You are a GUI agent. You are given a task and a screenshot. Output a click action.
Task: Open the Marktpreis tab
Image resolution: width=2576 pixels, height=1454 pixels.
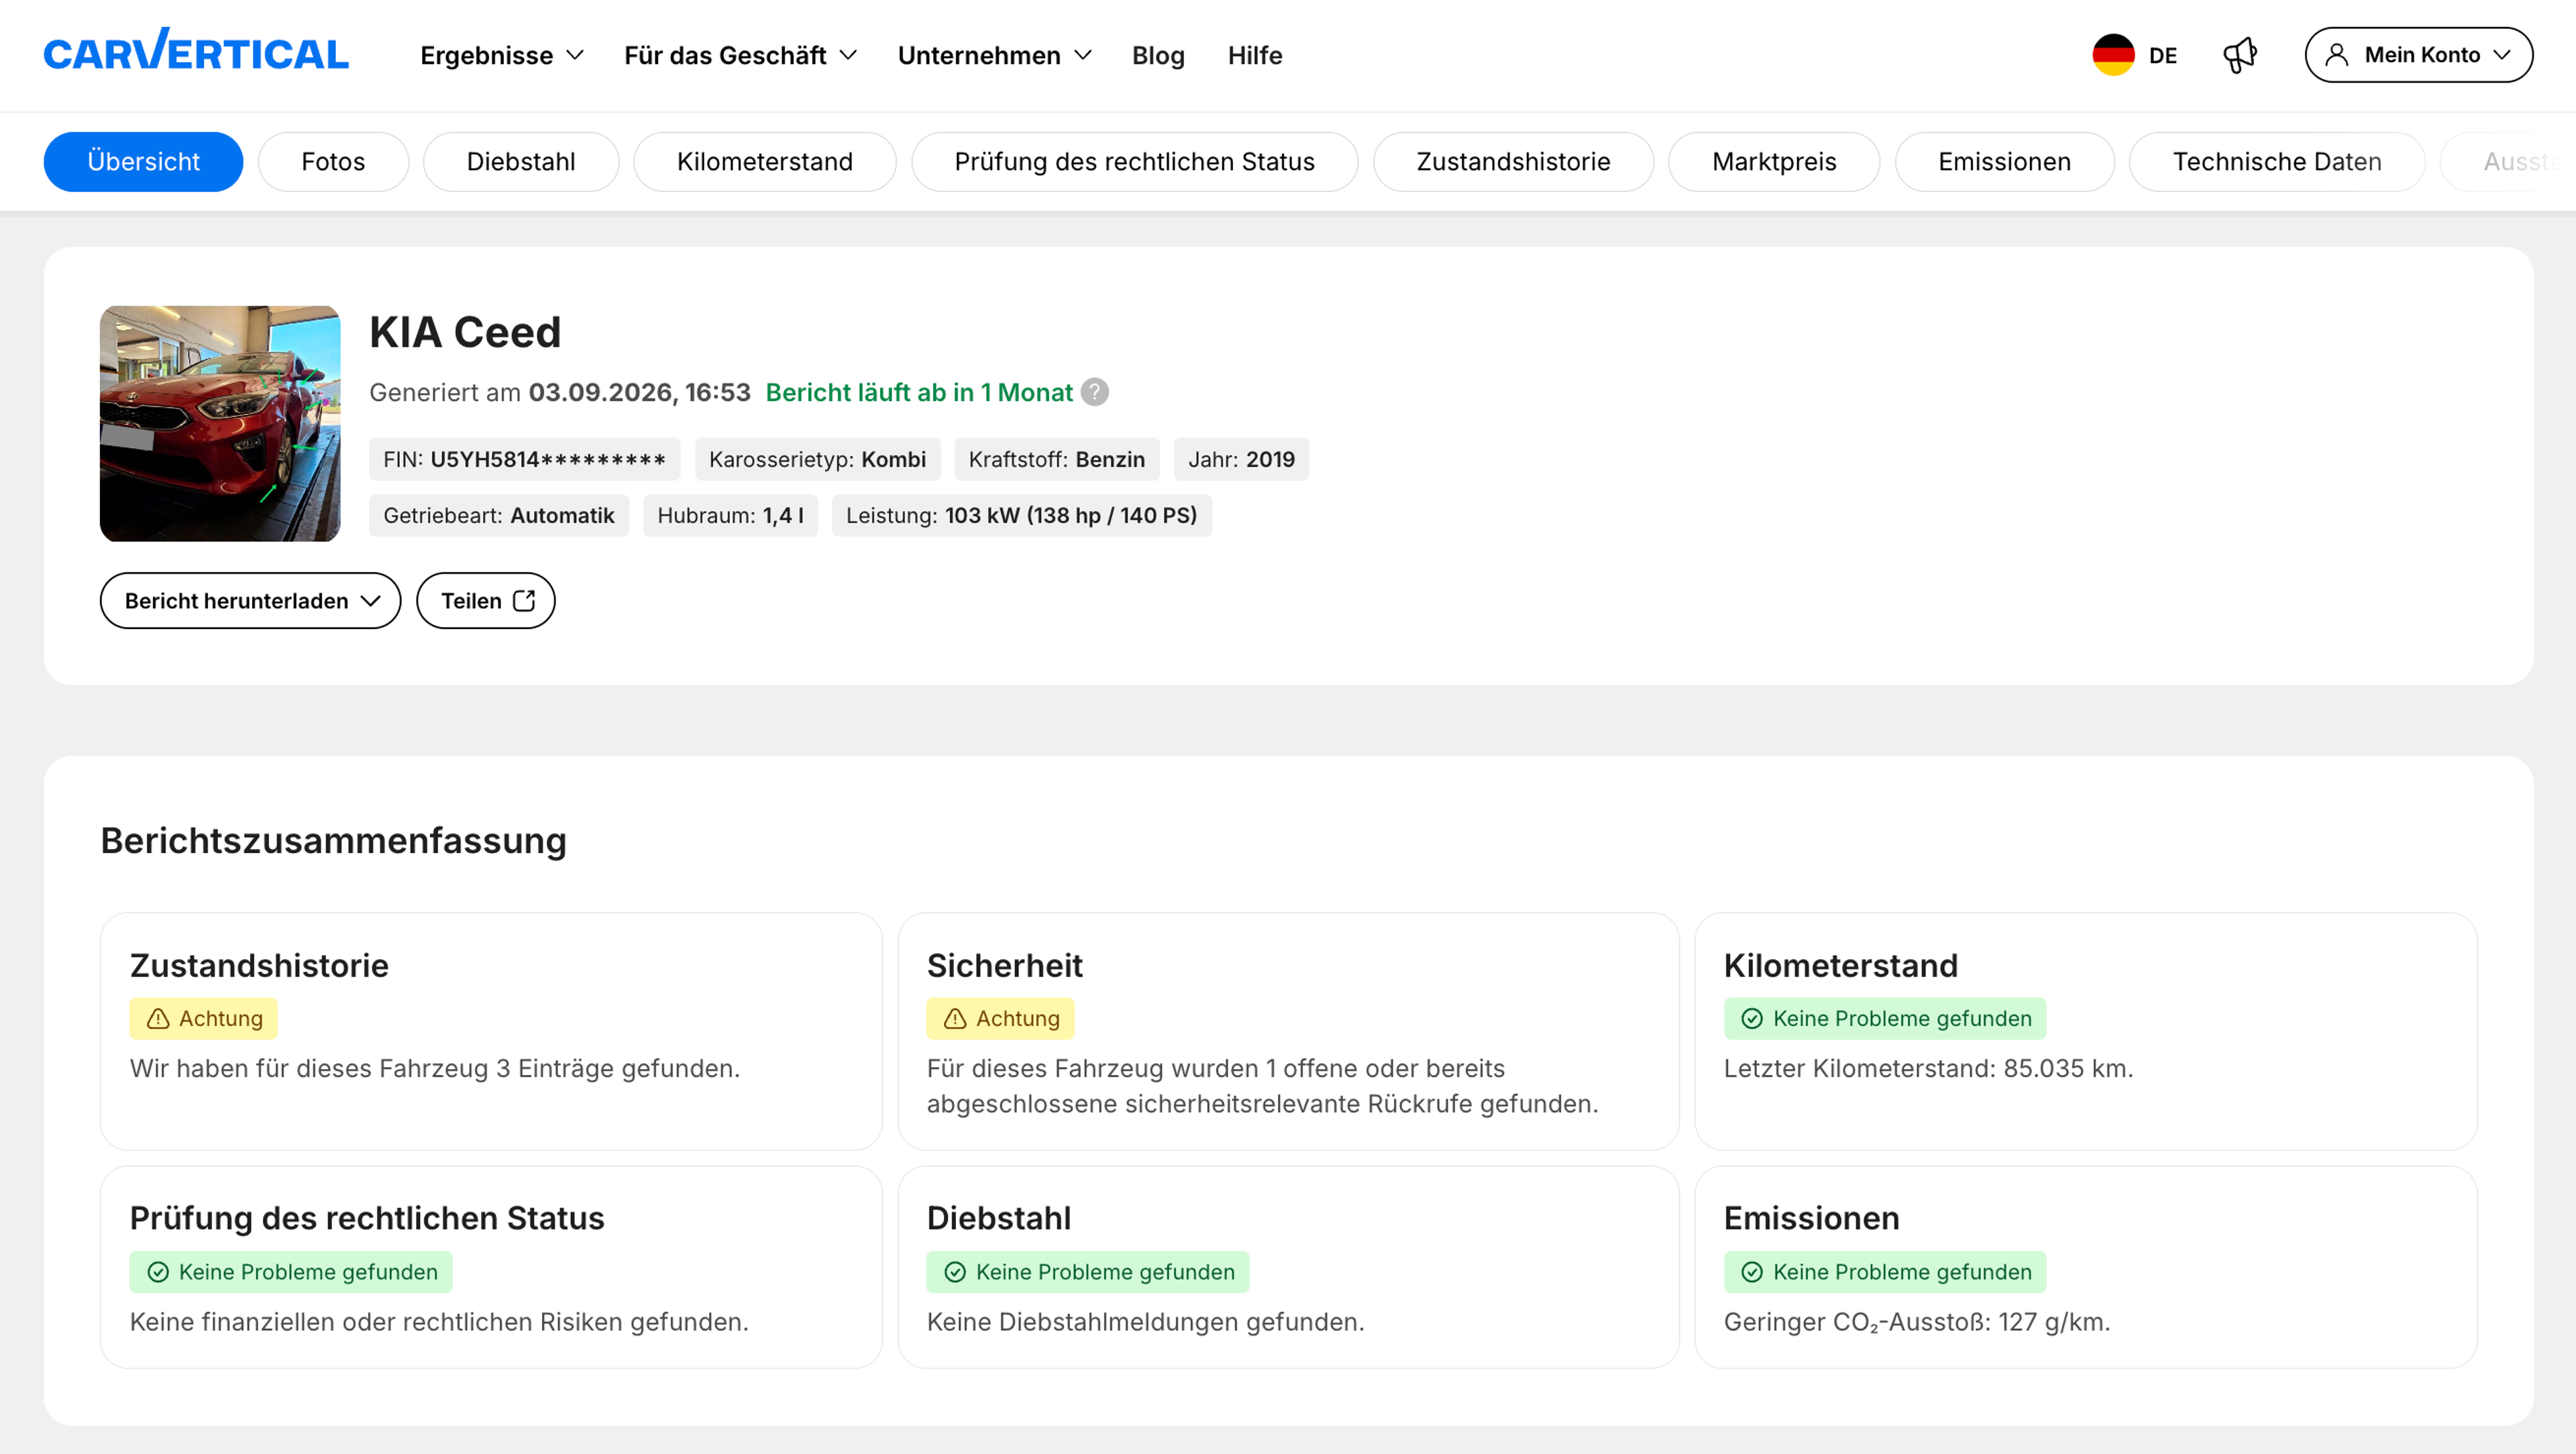(1774, 162)
